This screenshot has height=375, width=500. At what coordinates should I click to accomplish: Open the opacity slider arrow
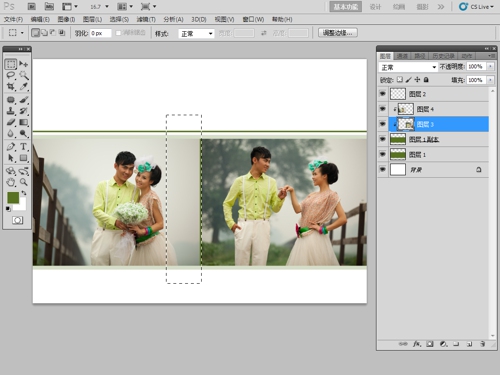[490, 67]
